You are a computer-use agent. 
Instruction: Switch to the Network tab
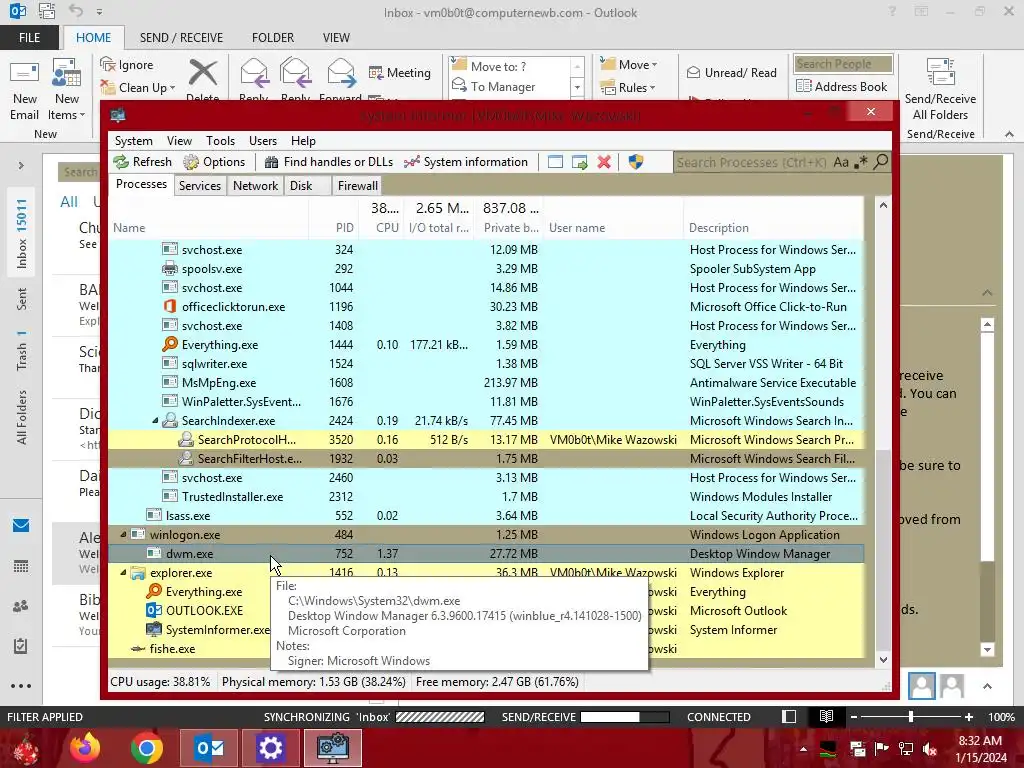click(x=255, y=185)
